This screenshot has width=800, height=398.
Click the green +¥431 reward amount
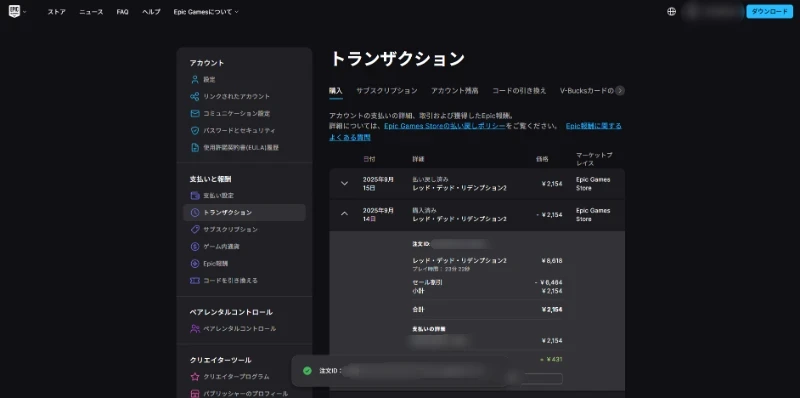[x=551, y=360]
